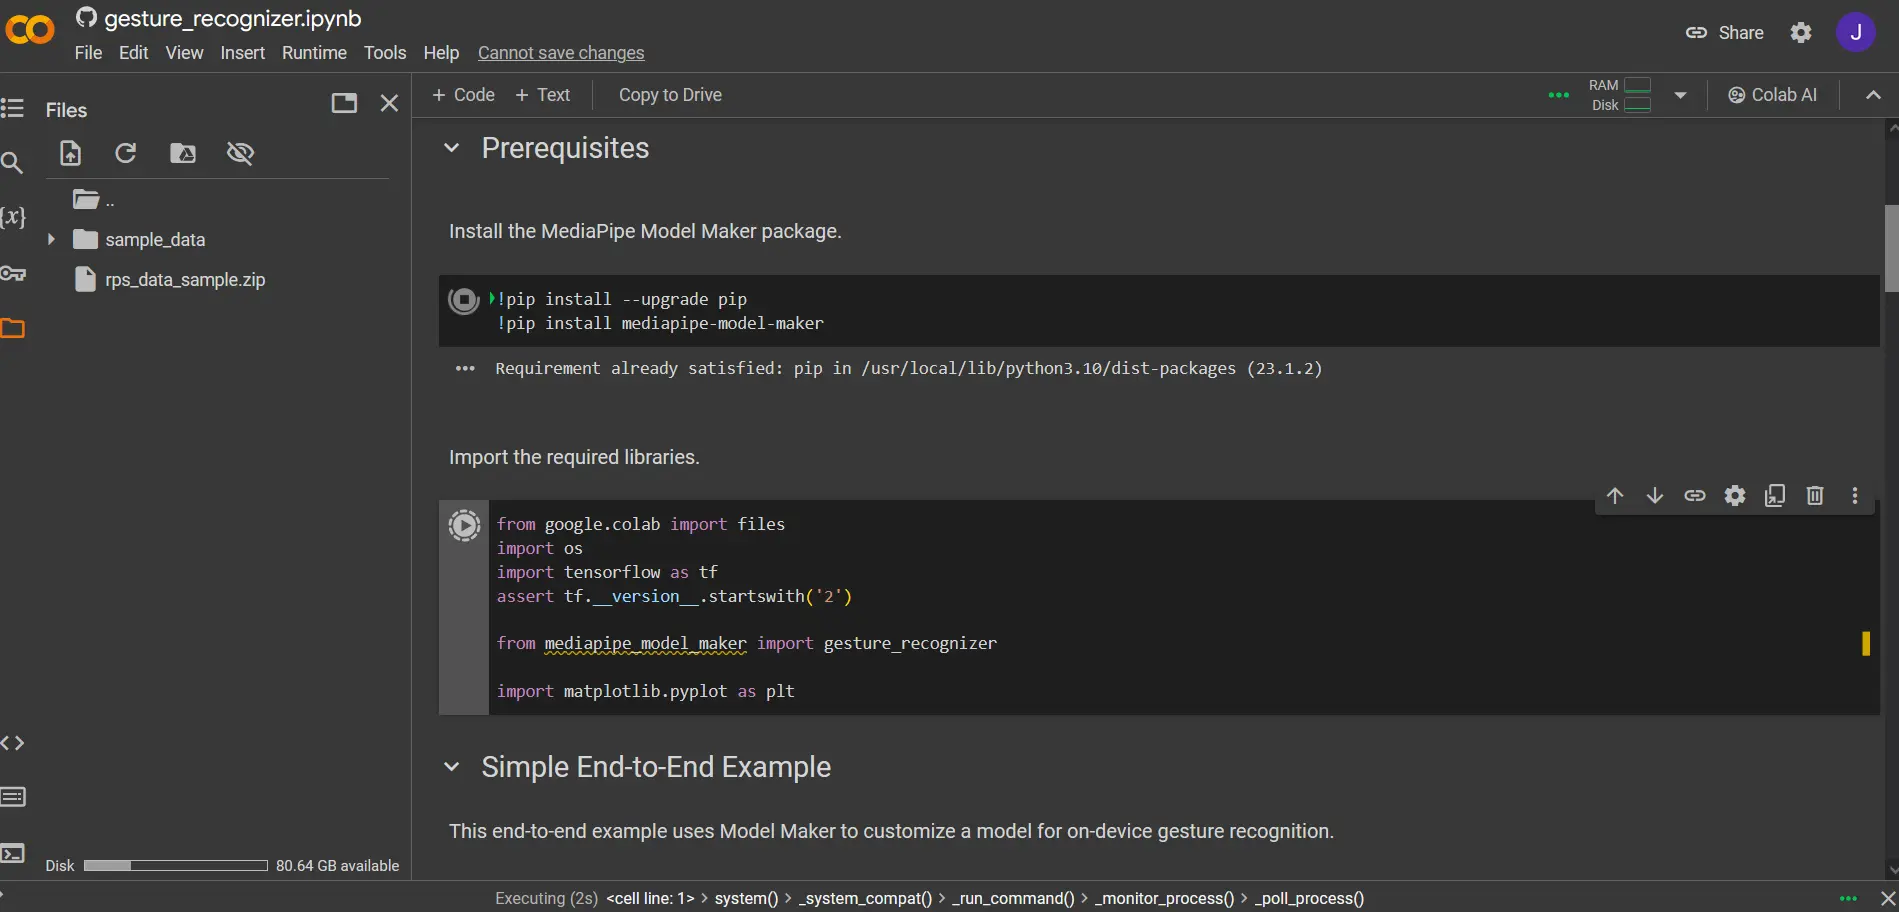
Task: Collapse the Simple End-to-End Example section
Action: (452, 767)
